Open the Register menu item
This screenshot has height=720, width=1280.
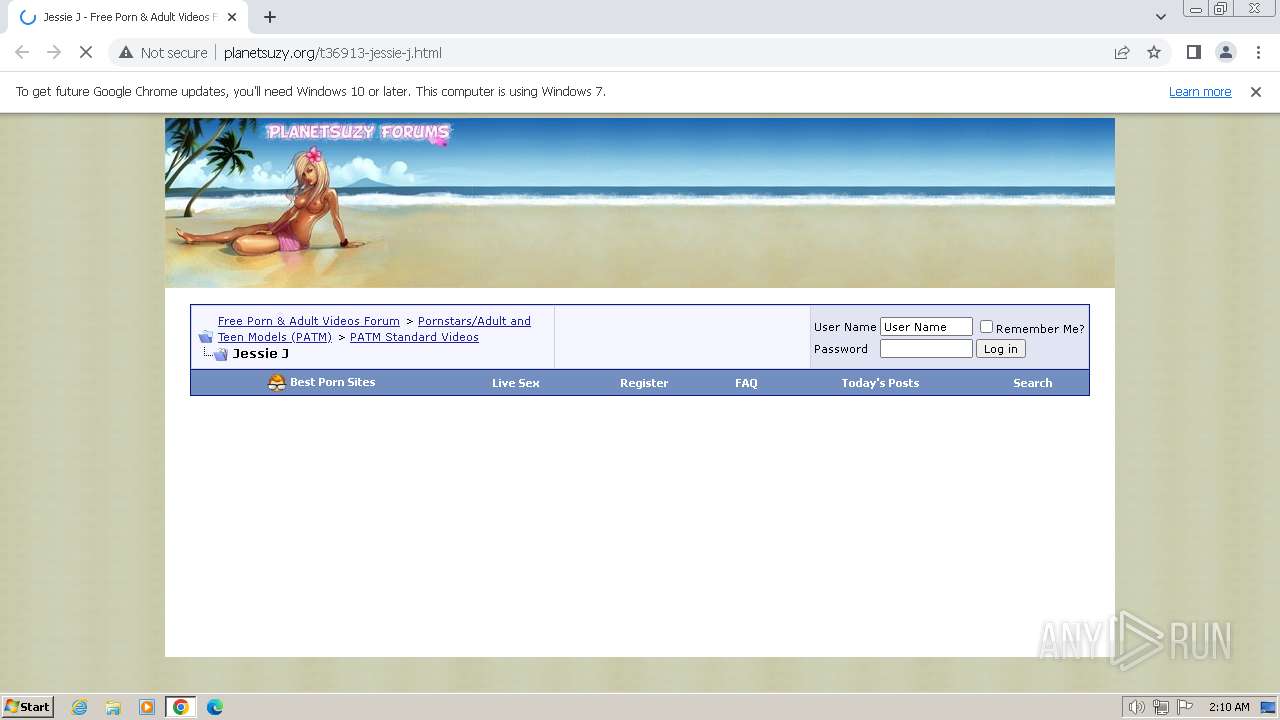click(644, 383)
